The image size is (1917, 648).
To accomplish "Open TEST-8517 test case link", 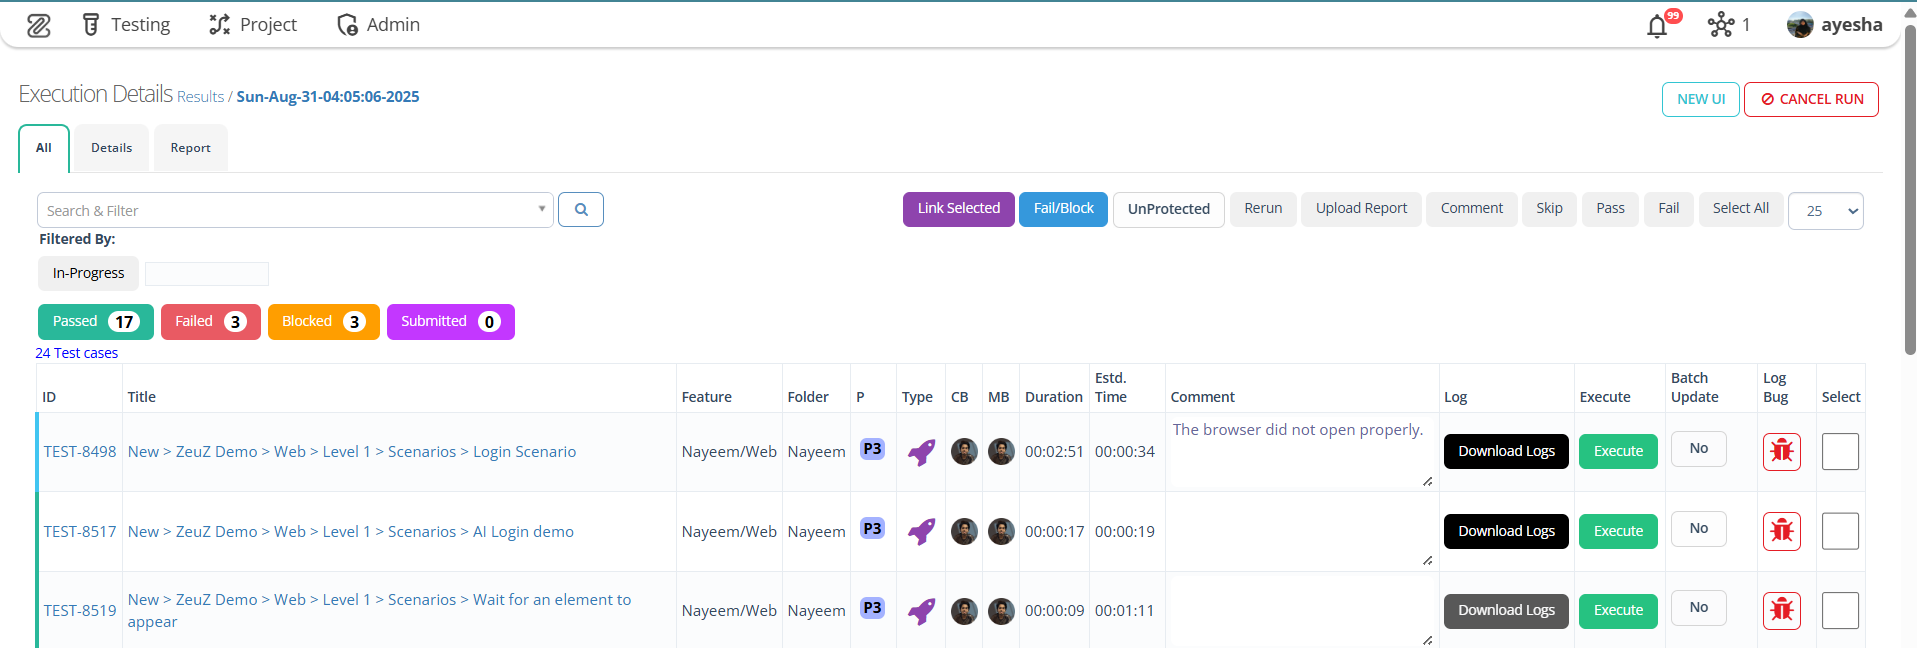I will (x=80, y=532).
